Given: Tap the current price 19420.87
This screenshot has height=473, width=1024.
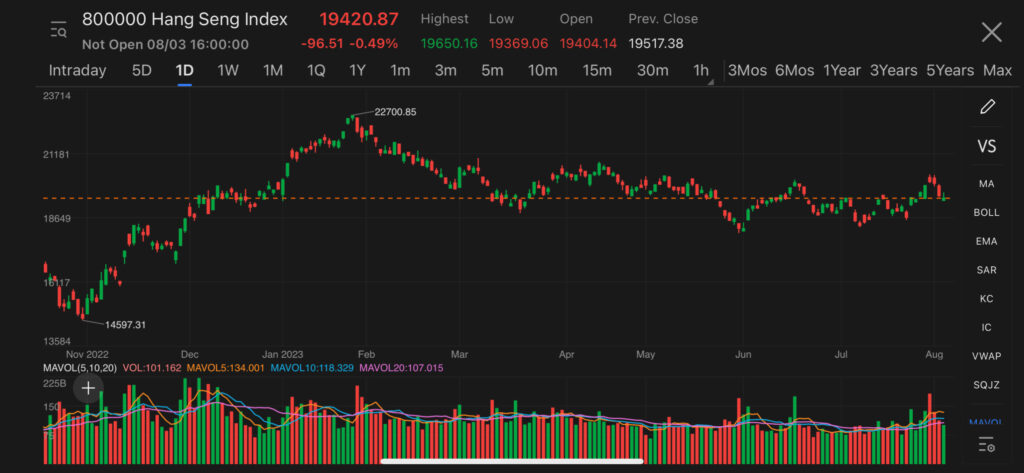Looking at the screenshot, I should (x=359, y=20).
